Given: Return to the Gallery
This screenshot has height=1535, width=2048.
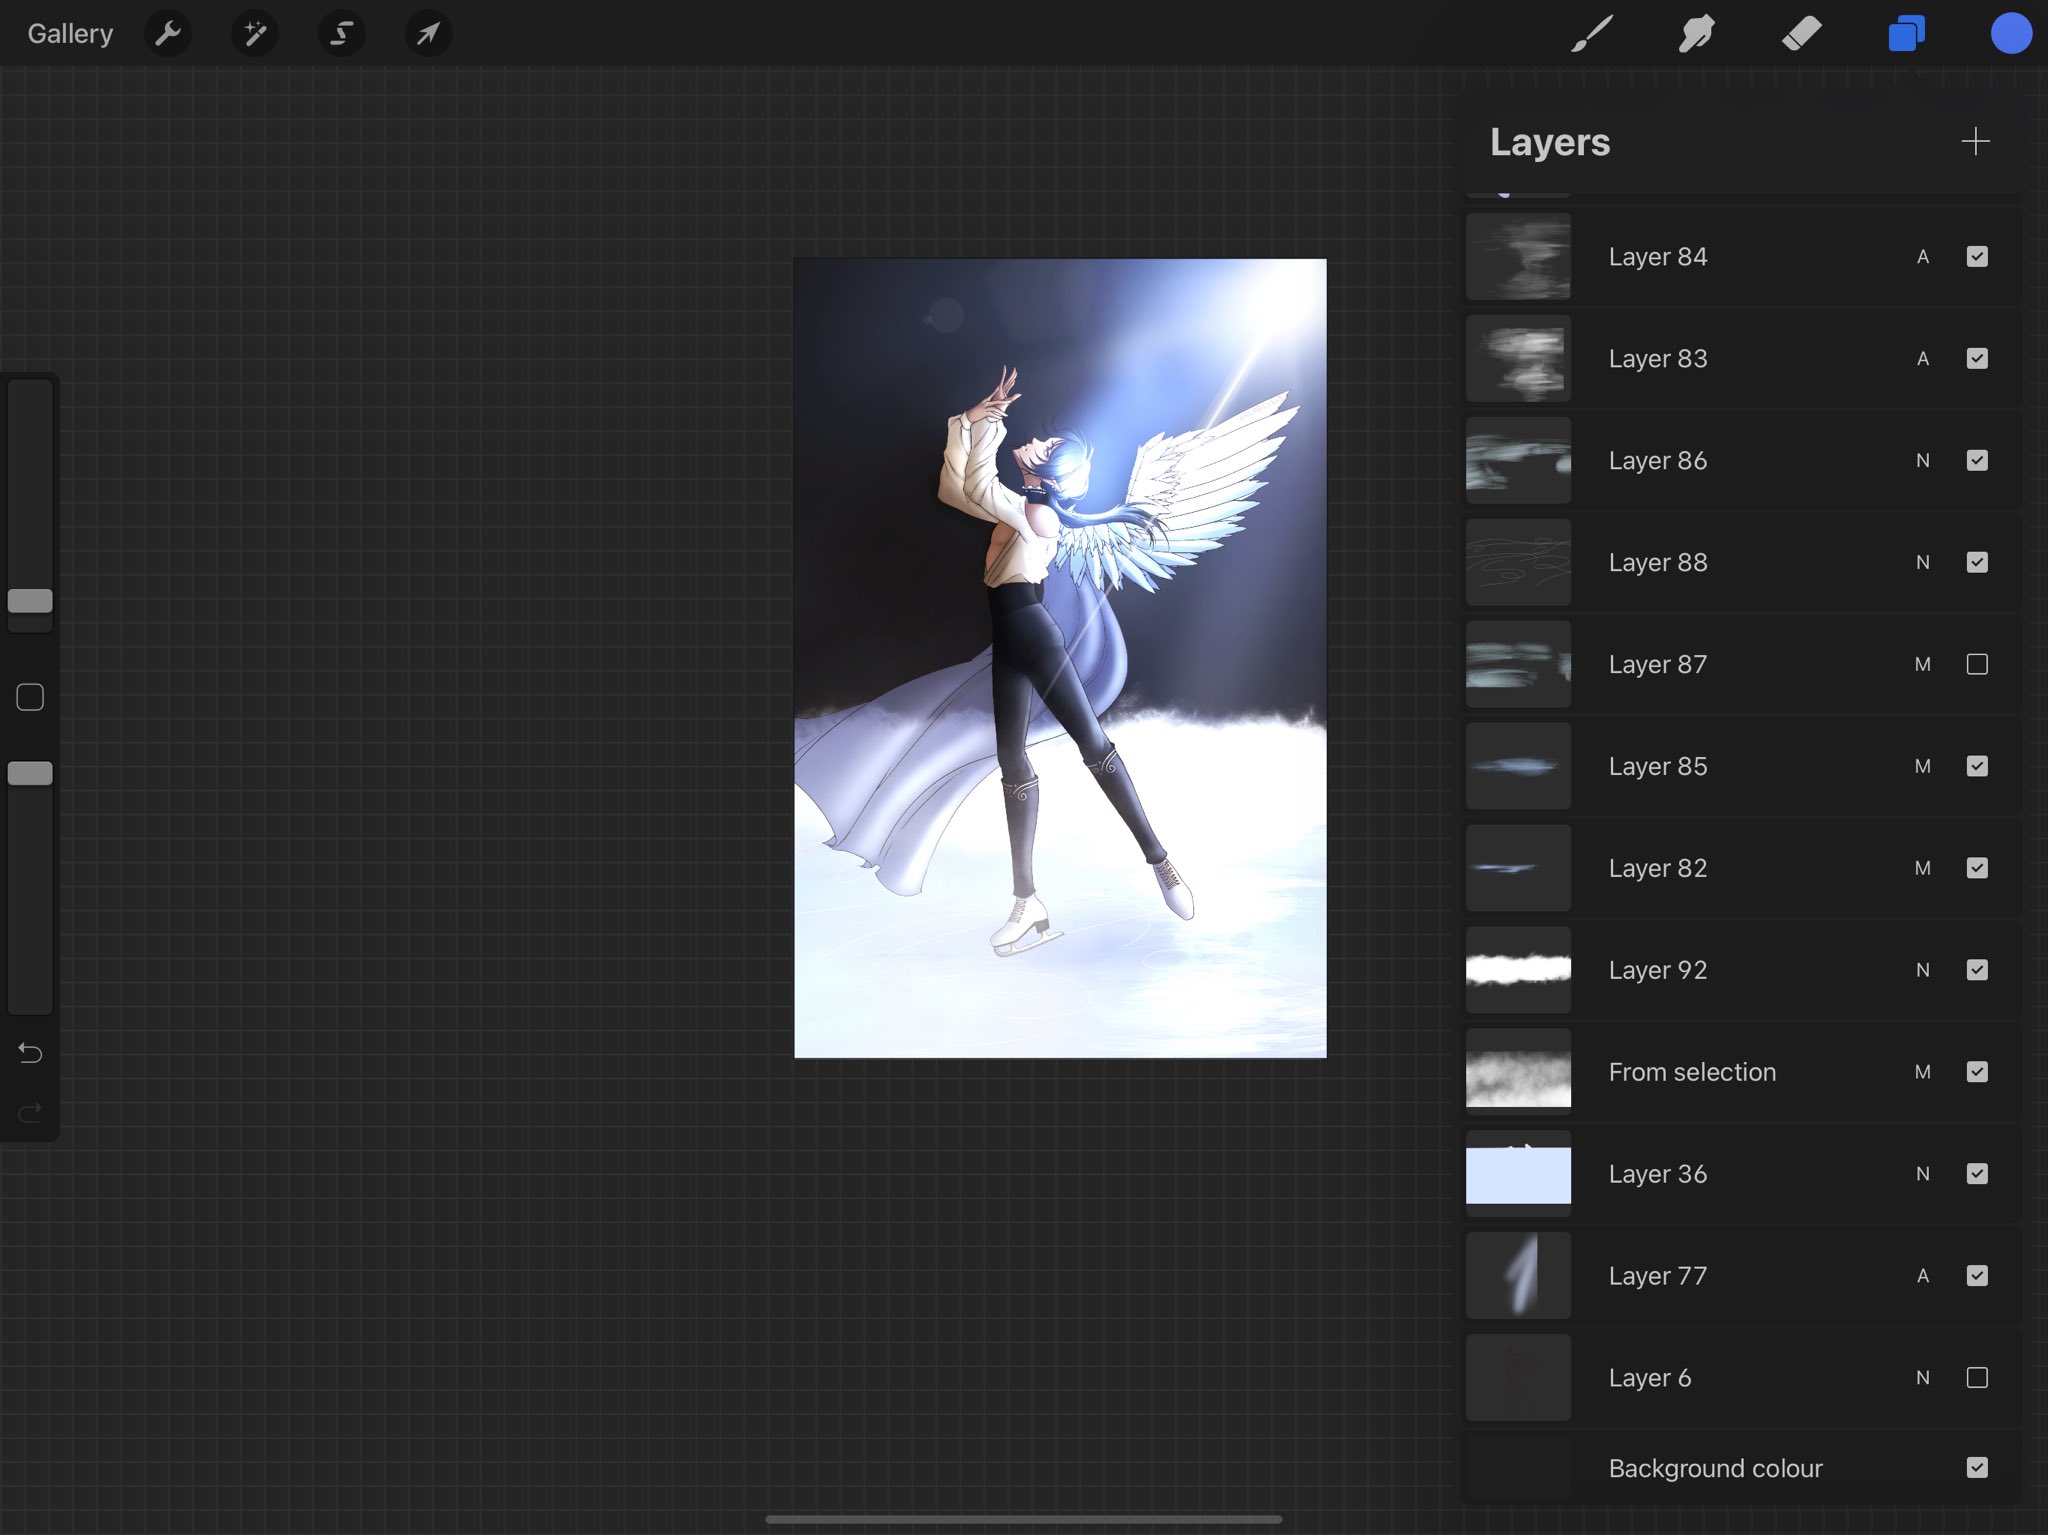Looking at the screenshot, I should (70, 34).
